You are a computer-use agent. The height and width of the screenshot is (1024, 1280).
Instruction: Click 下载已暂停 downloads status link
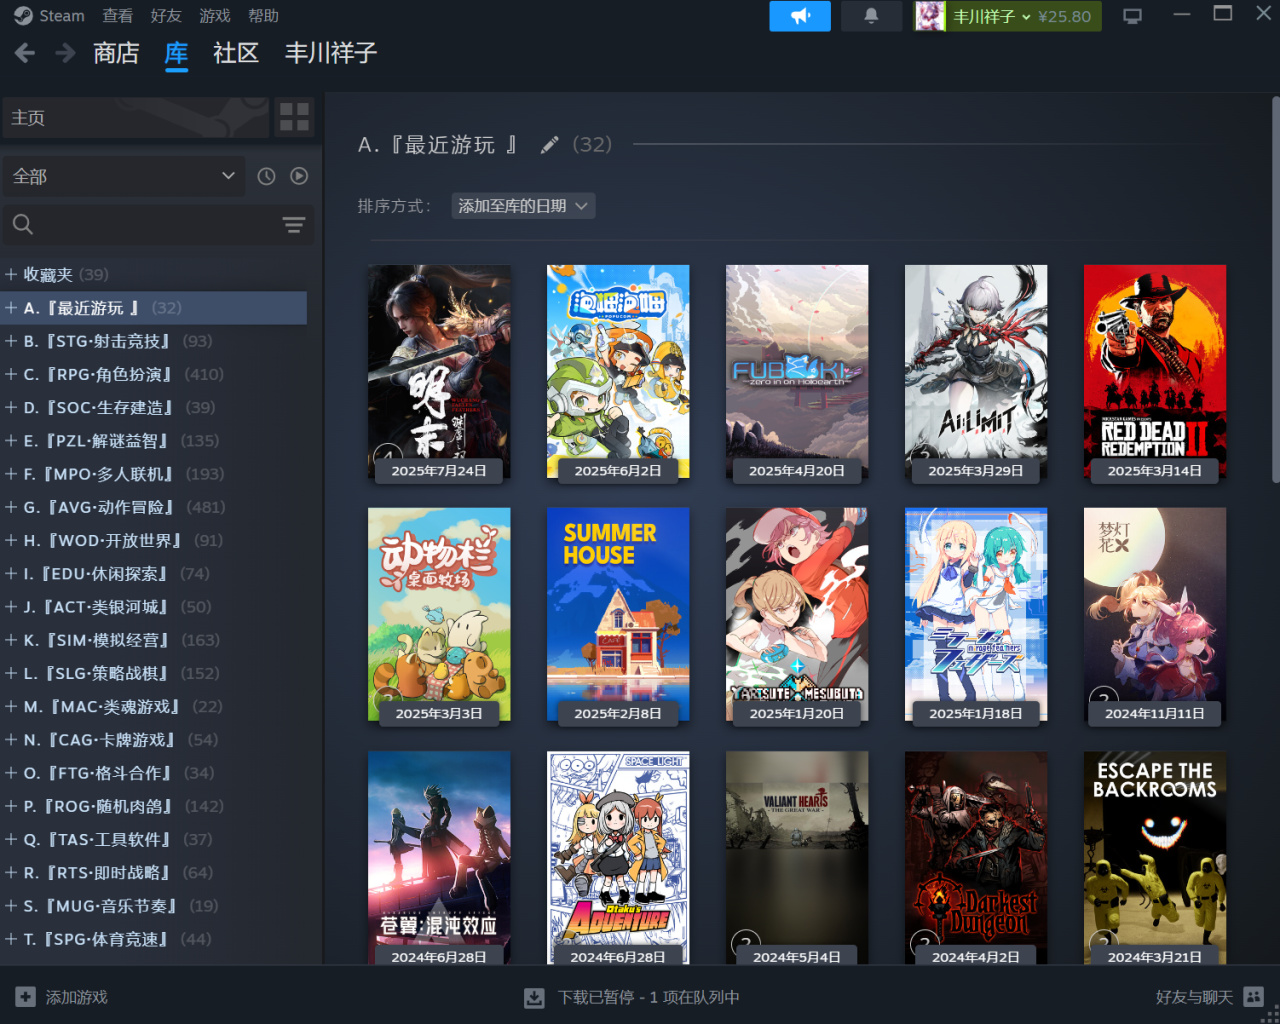[648, 997]
